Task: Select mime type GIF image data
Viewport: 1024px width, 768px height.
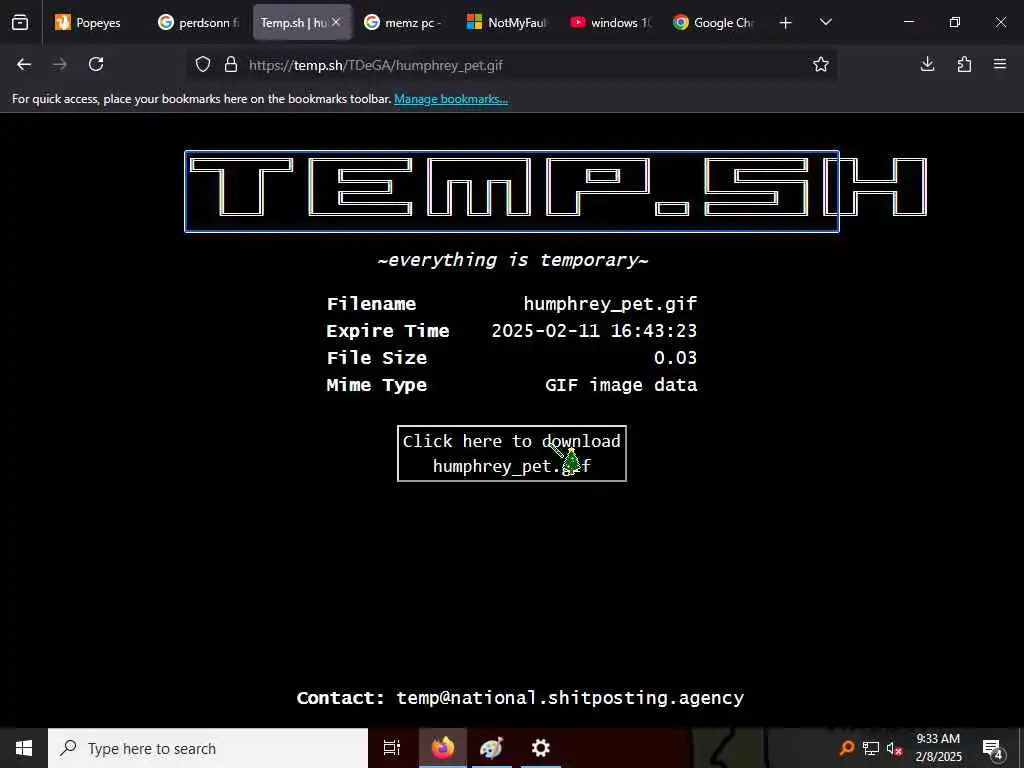Action: click(x=621, y=385)
